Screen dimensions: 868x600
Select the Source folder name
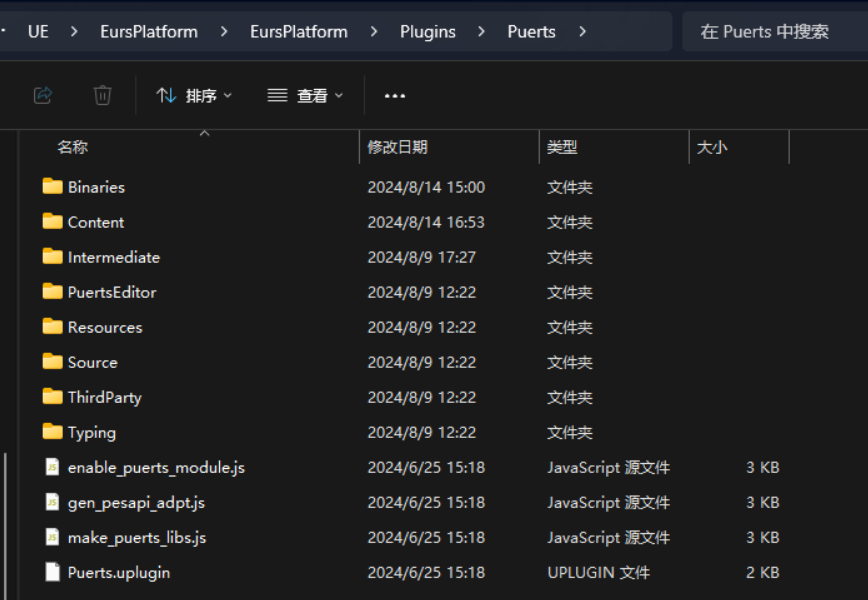coord(92,362)
